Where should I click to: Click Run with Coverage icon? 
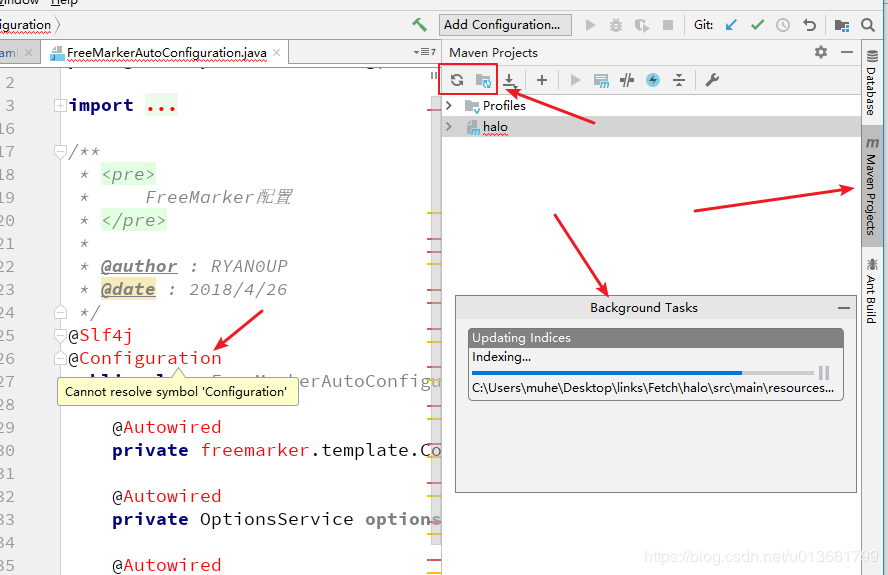point(642,25)
